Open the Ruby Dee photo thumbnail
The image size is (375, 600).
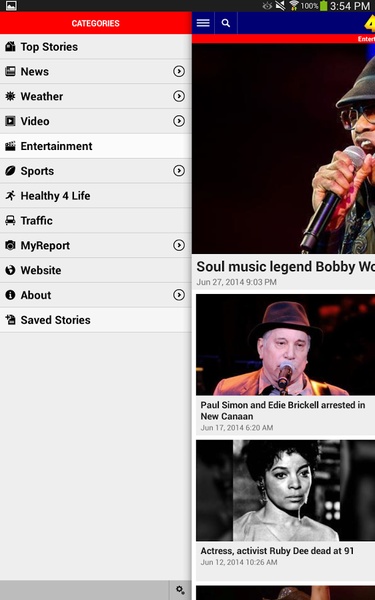point(285,490)
